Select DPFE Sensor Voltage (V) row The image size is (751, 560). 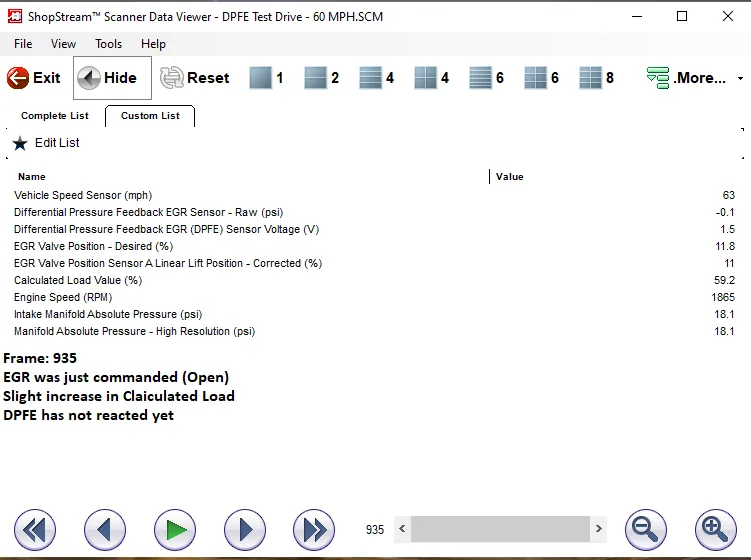375,229
